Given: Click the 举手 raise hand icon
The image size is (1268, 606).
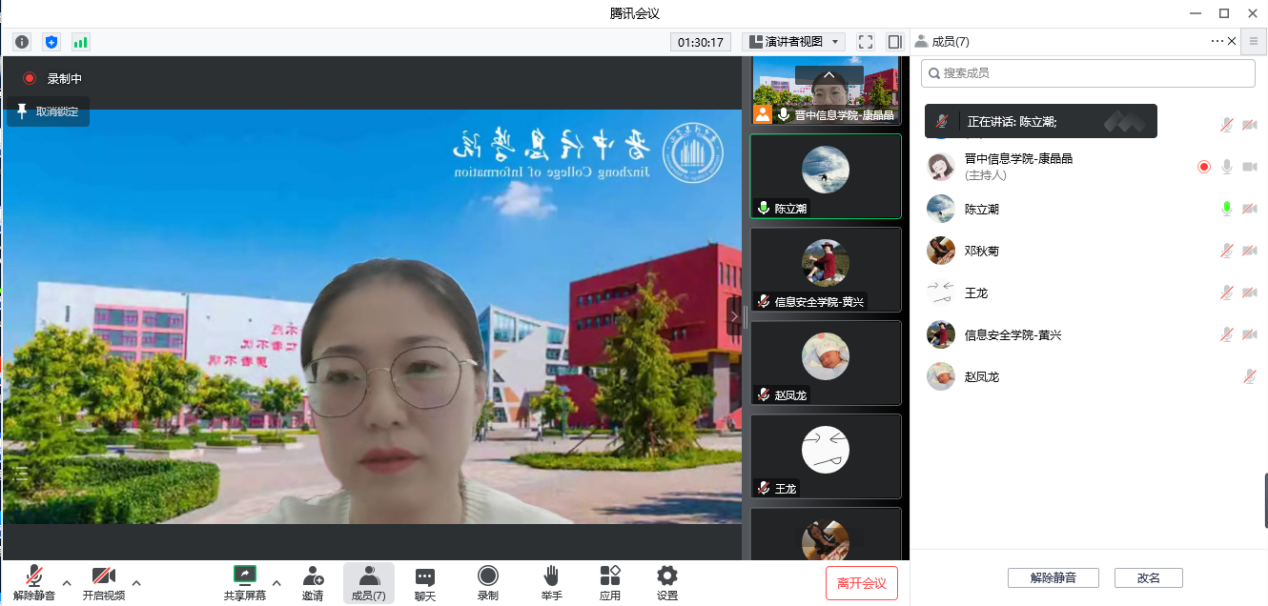Looking at the screenshot, I should (550, 583).
